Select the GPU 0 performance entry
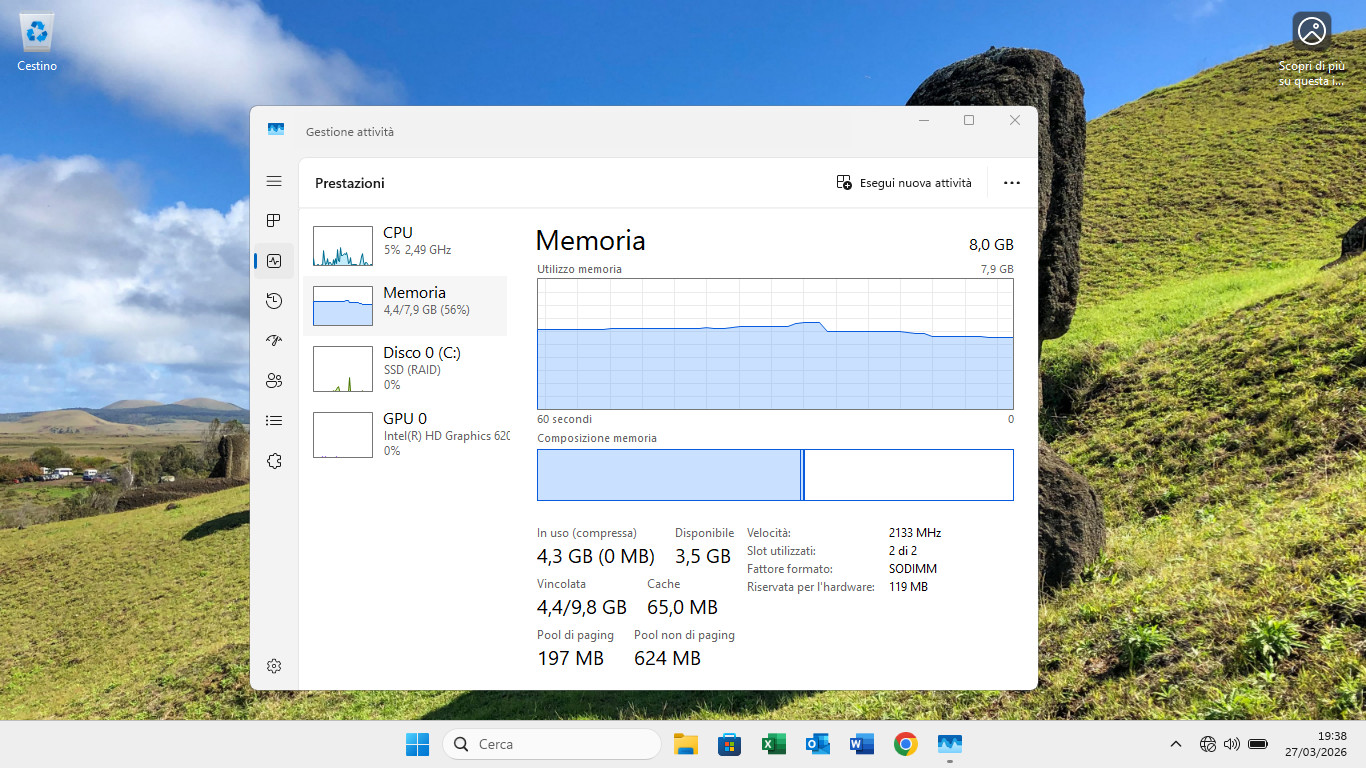1366x768 pixels. tap(405, 435)
